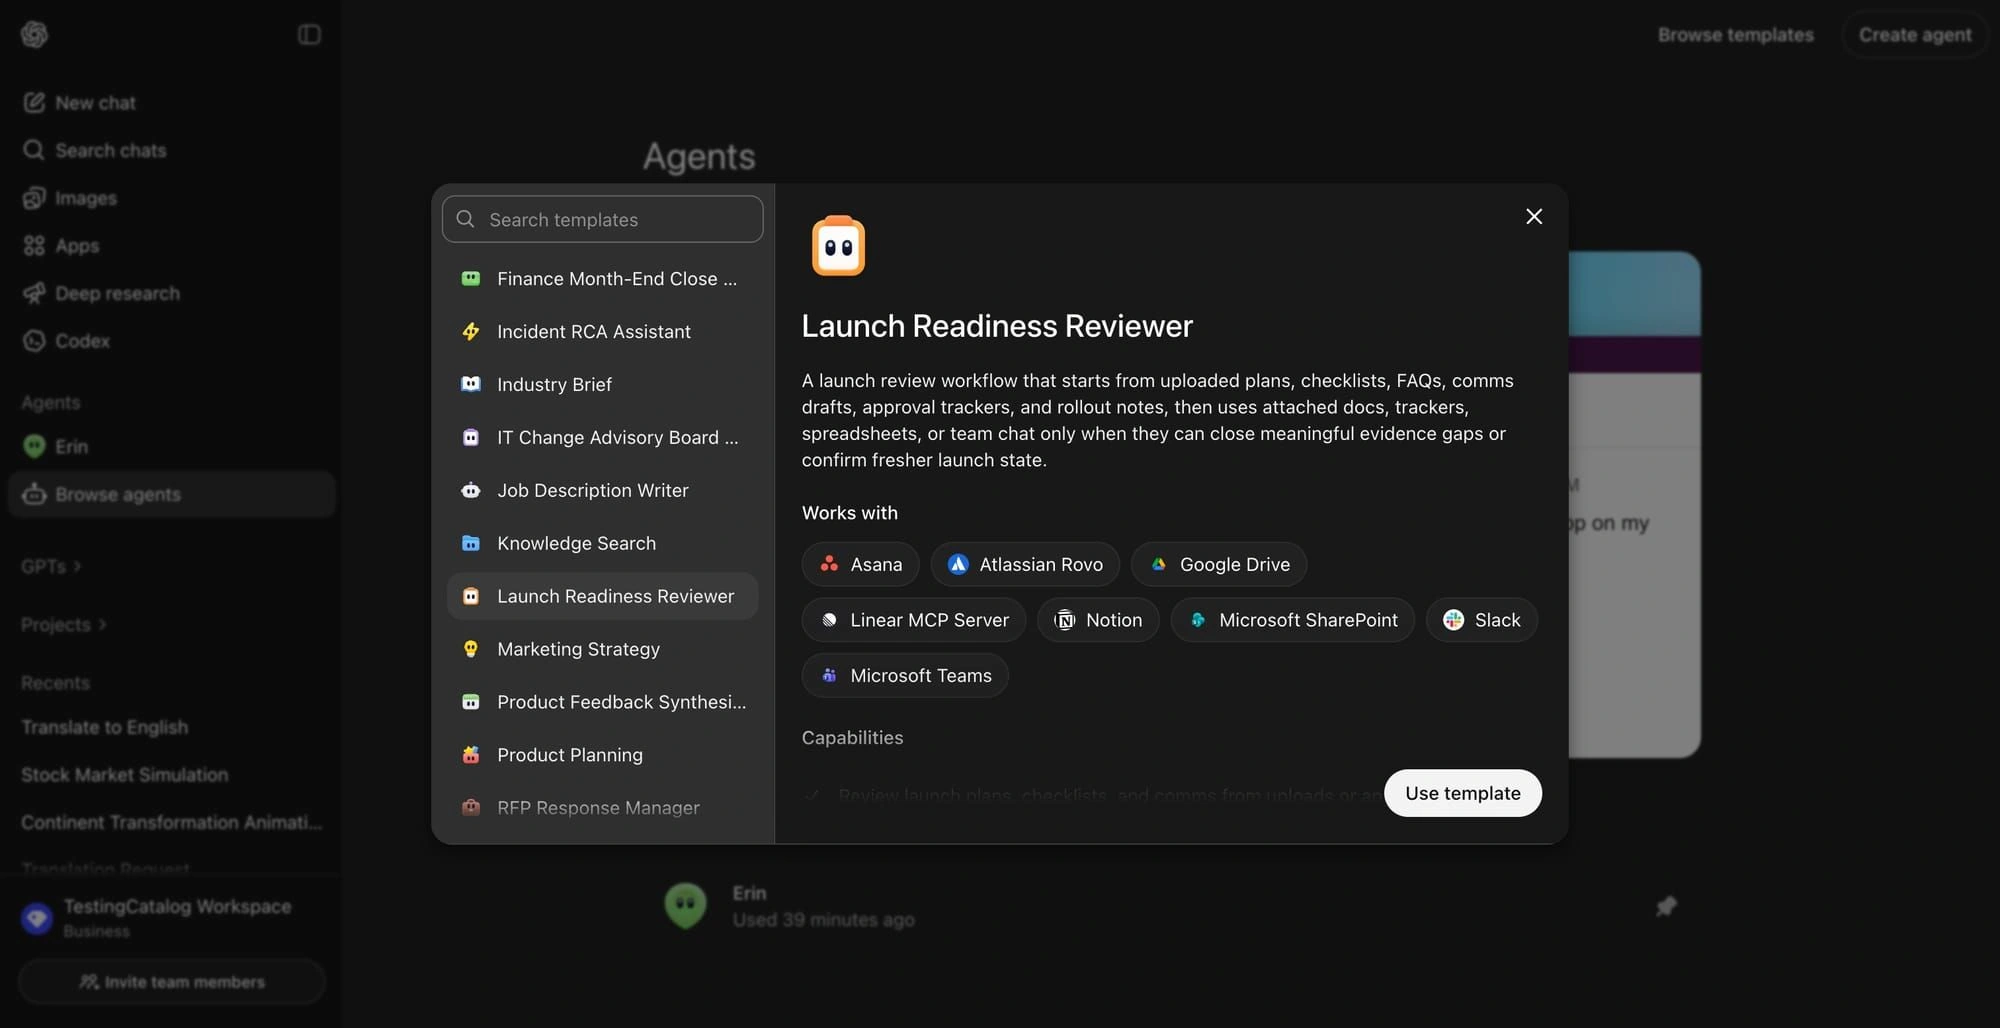Select the Product Planning template
The image size is (2000, 1028).
(602, 755)
